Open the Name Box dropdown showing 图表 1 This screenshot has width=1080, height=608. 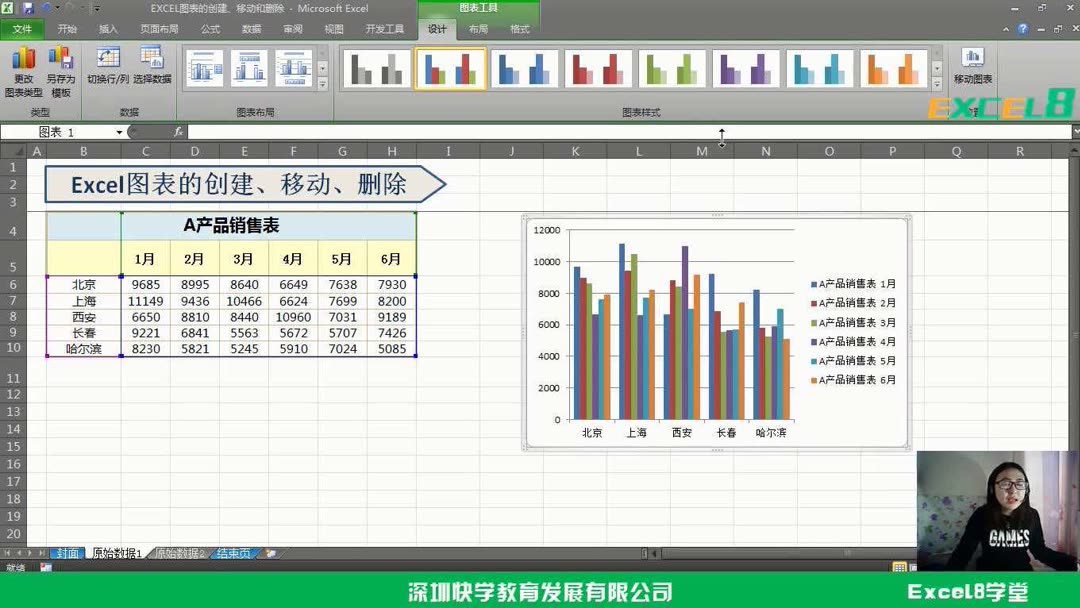[121, 131]
